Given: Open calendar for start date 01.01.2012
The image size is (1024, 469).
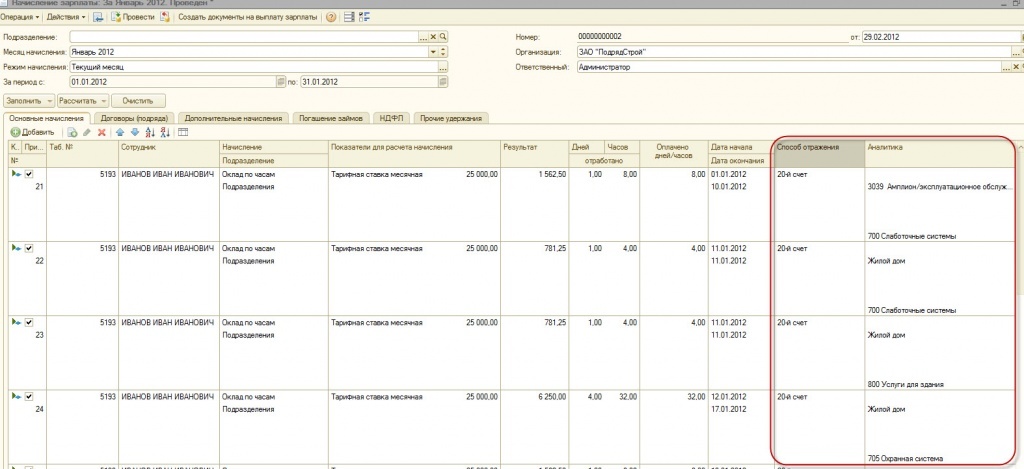Looking at the screenshot, I should (281, 82).
